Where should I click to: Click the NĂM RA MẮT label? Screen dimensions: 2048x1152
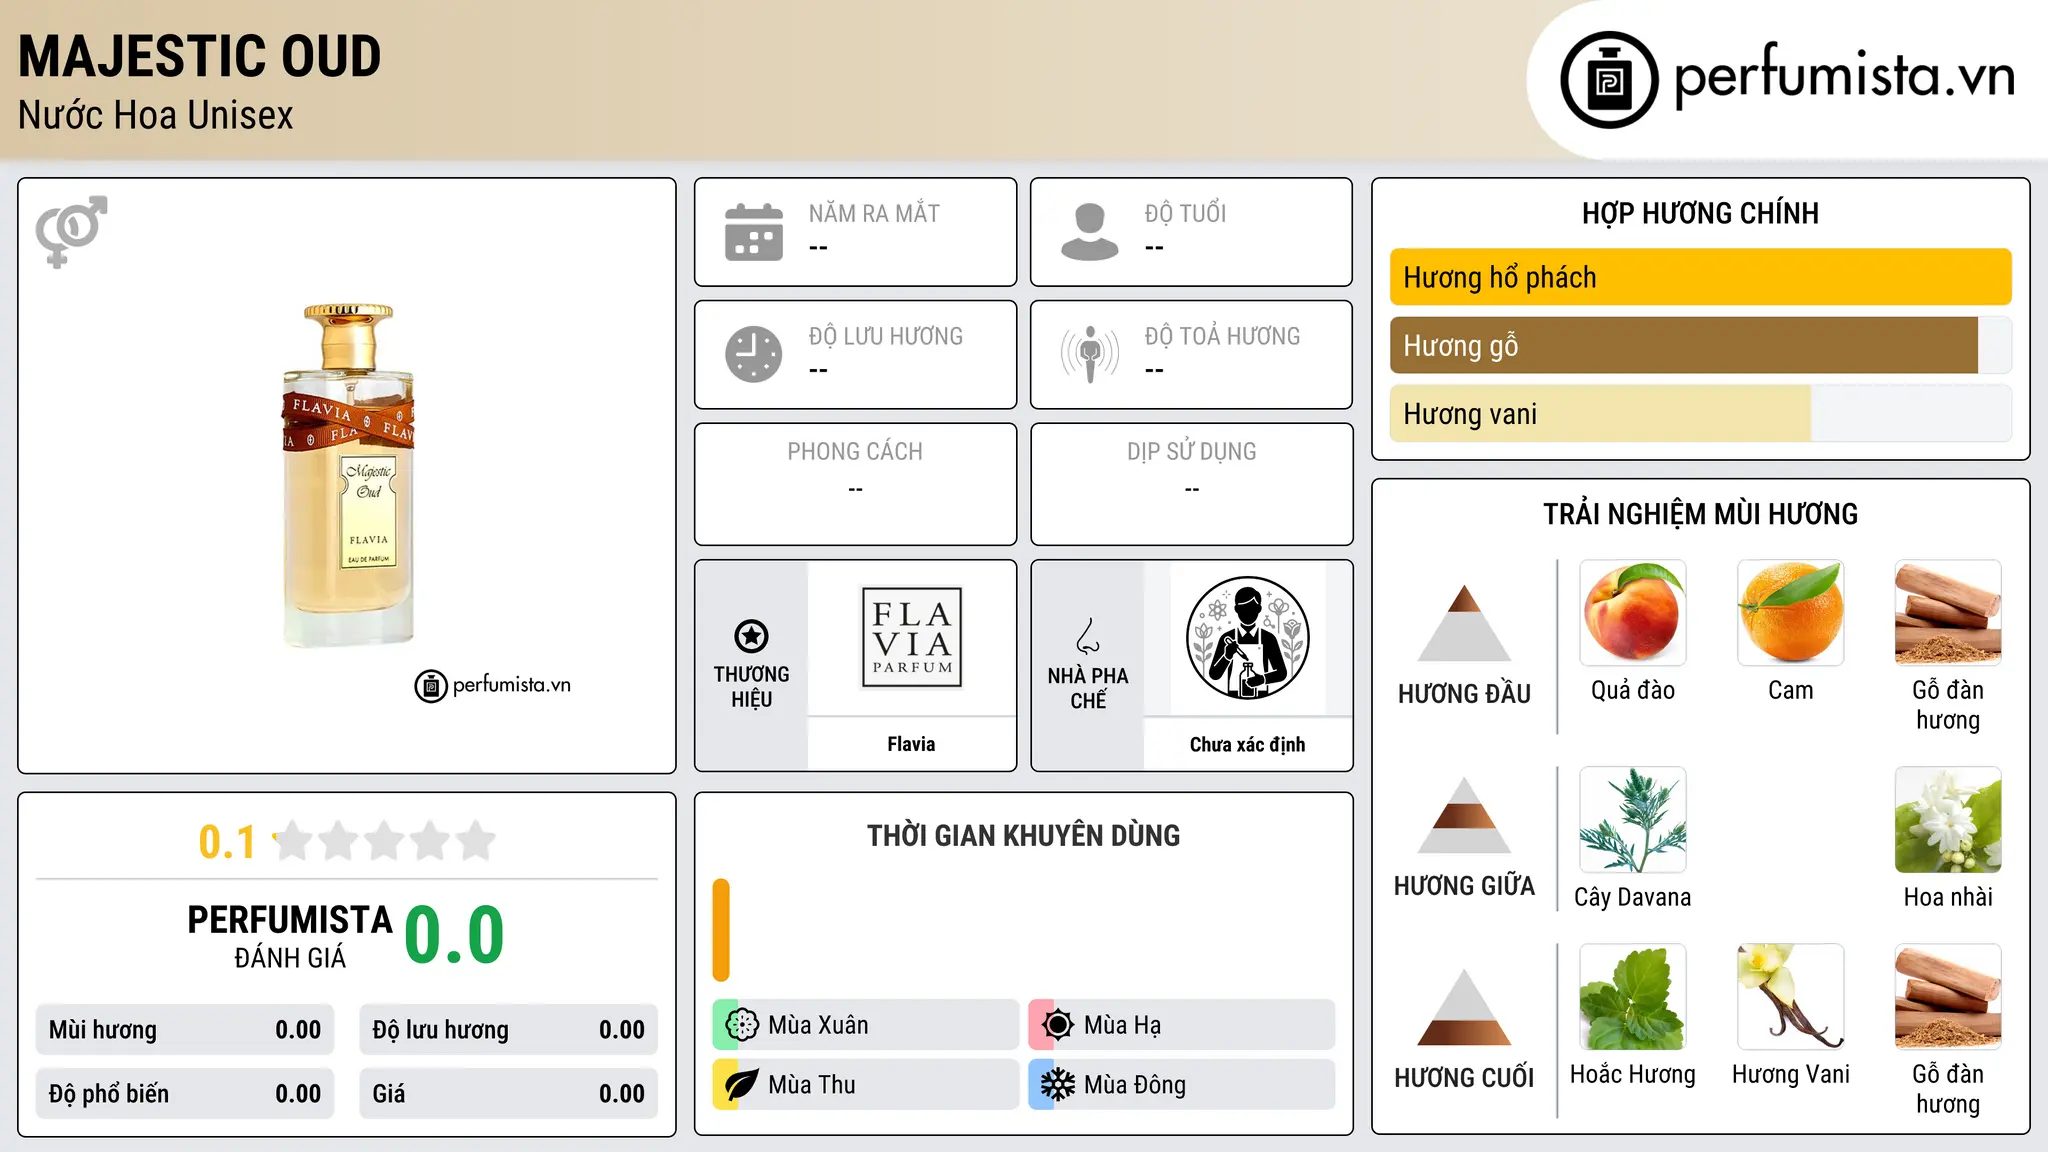click(874, 214)
